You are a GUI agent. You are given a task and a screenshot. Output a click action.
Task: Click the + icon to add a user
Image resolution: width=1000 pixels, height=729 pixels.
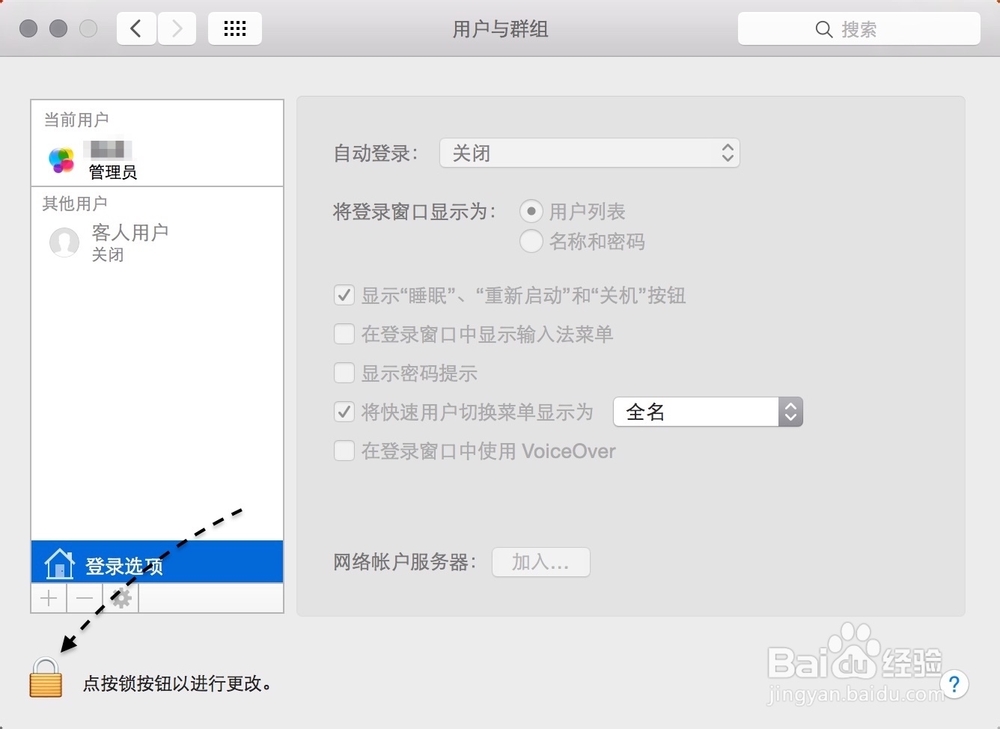(47, 597)
